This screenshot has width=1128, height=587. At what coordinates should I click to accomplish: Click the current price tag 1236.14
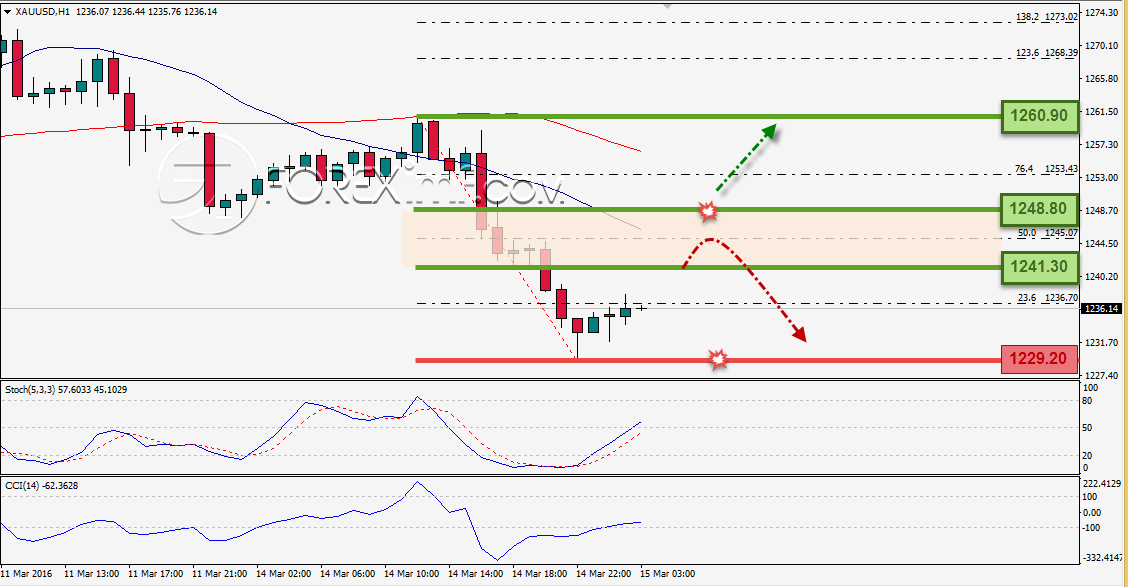coord(1101,309)
